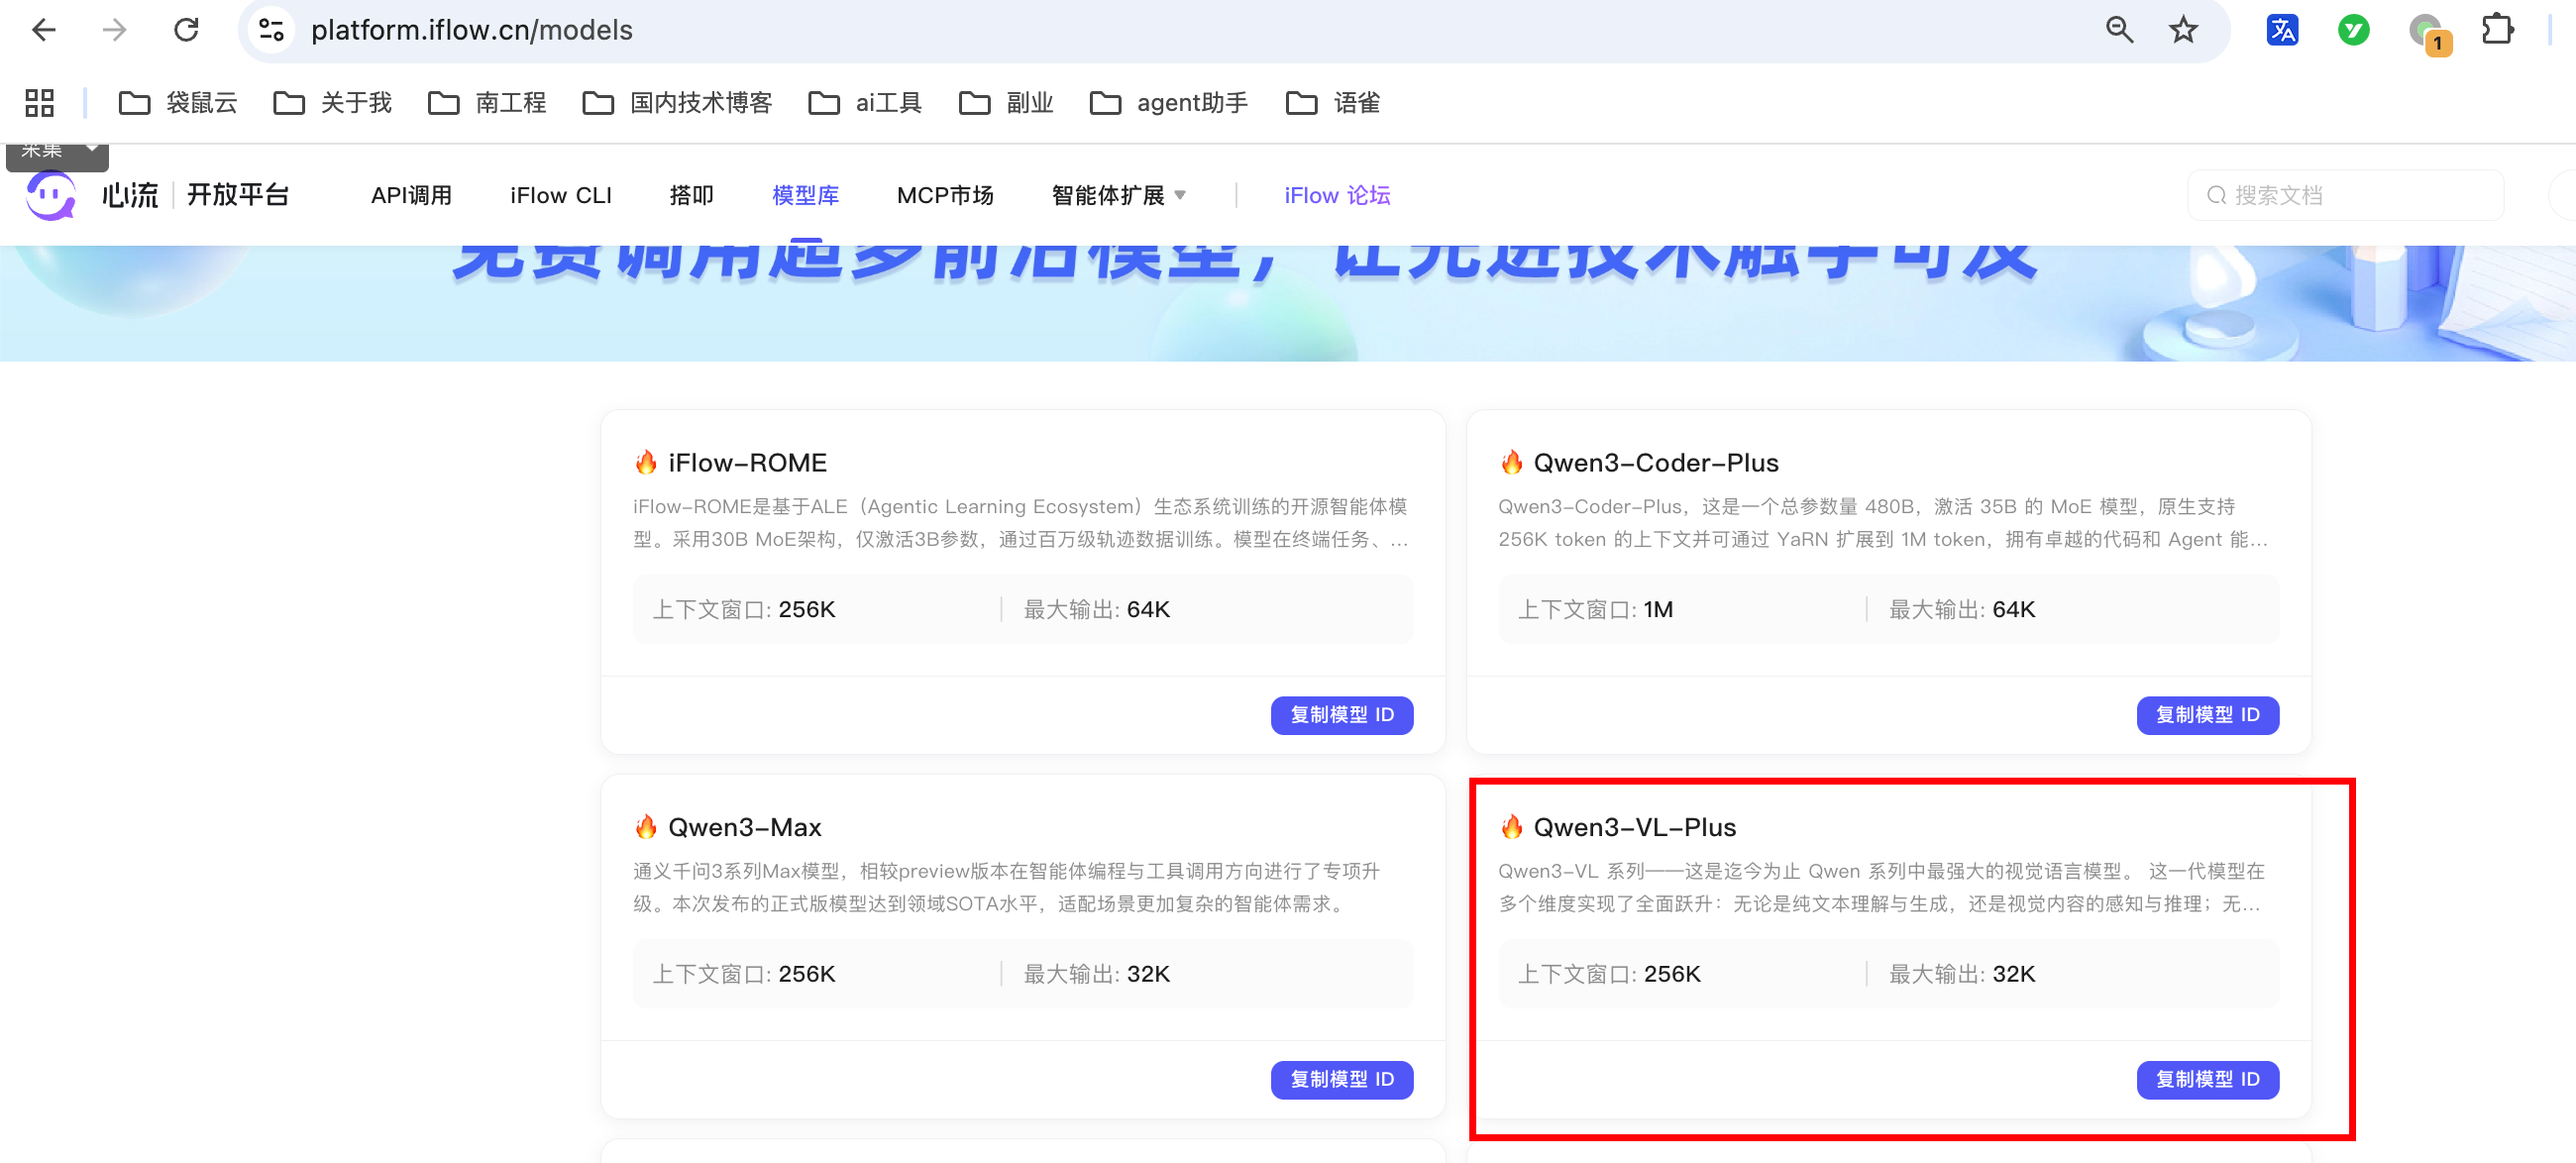The image size is (2576, 1163).
Task: Open the 关于我 bookmark folder
Action: pyautogui.click(x=333, y=102)
